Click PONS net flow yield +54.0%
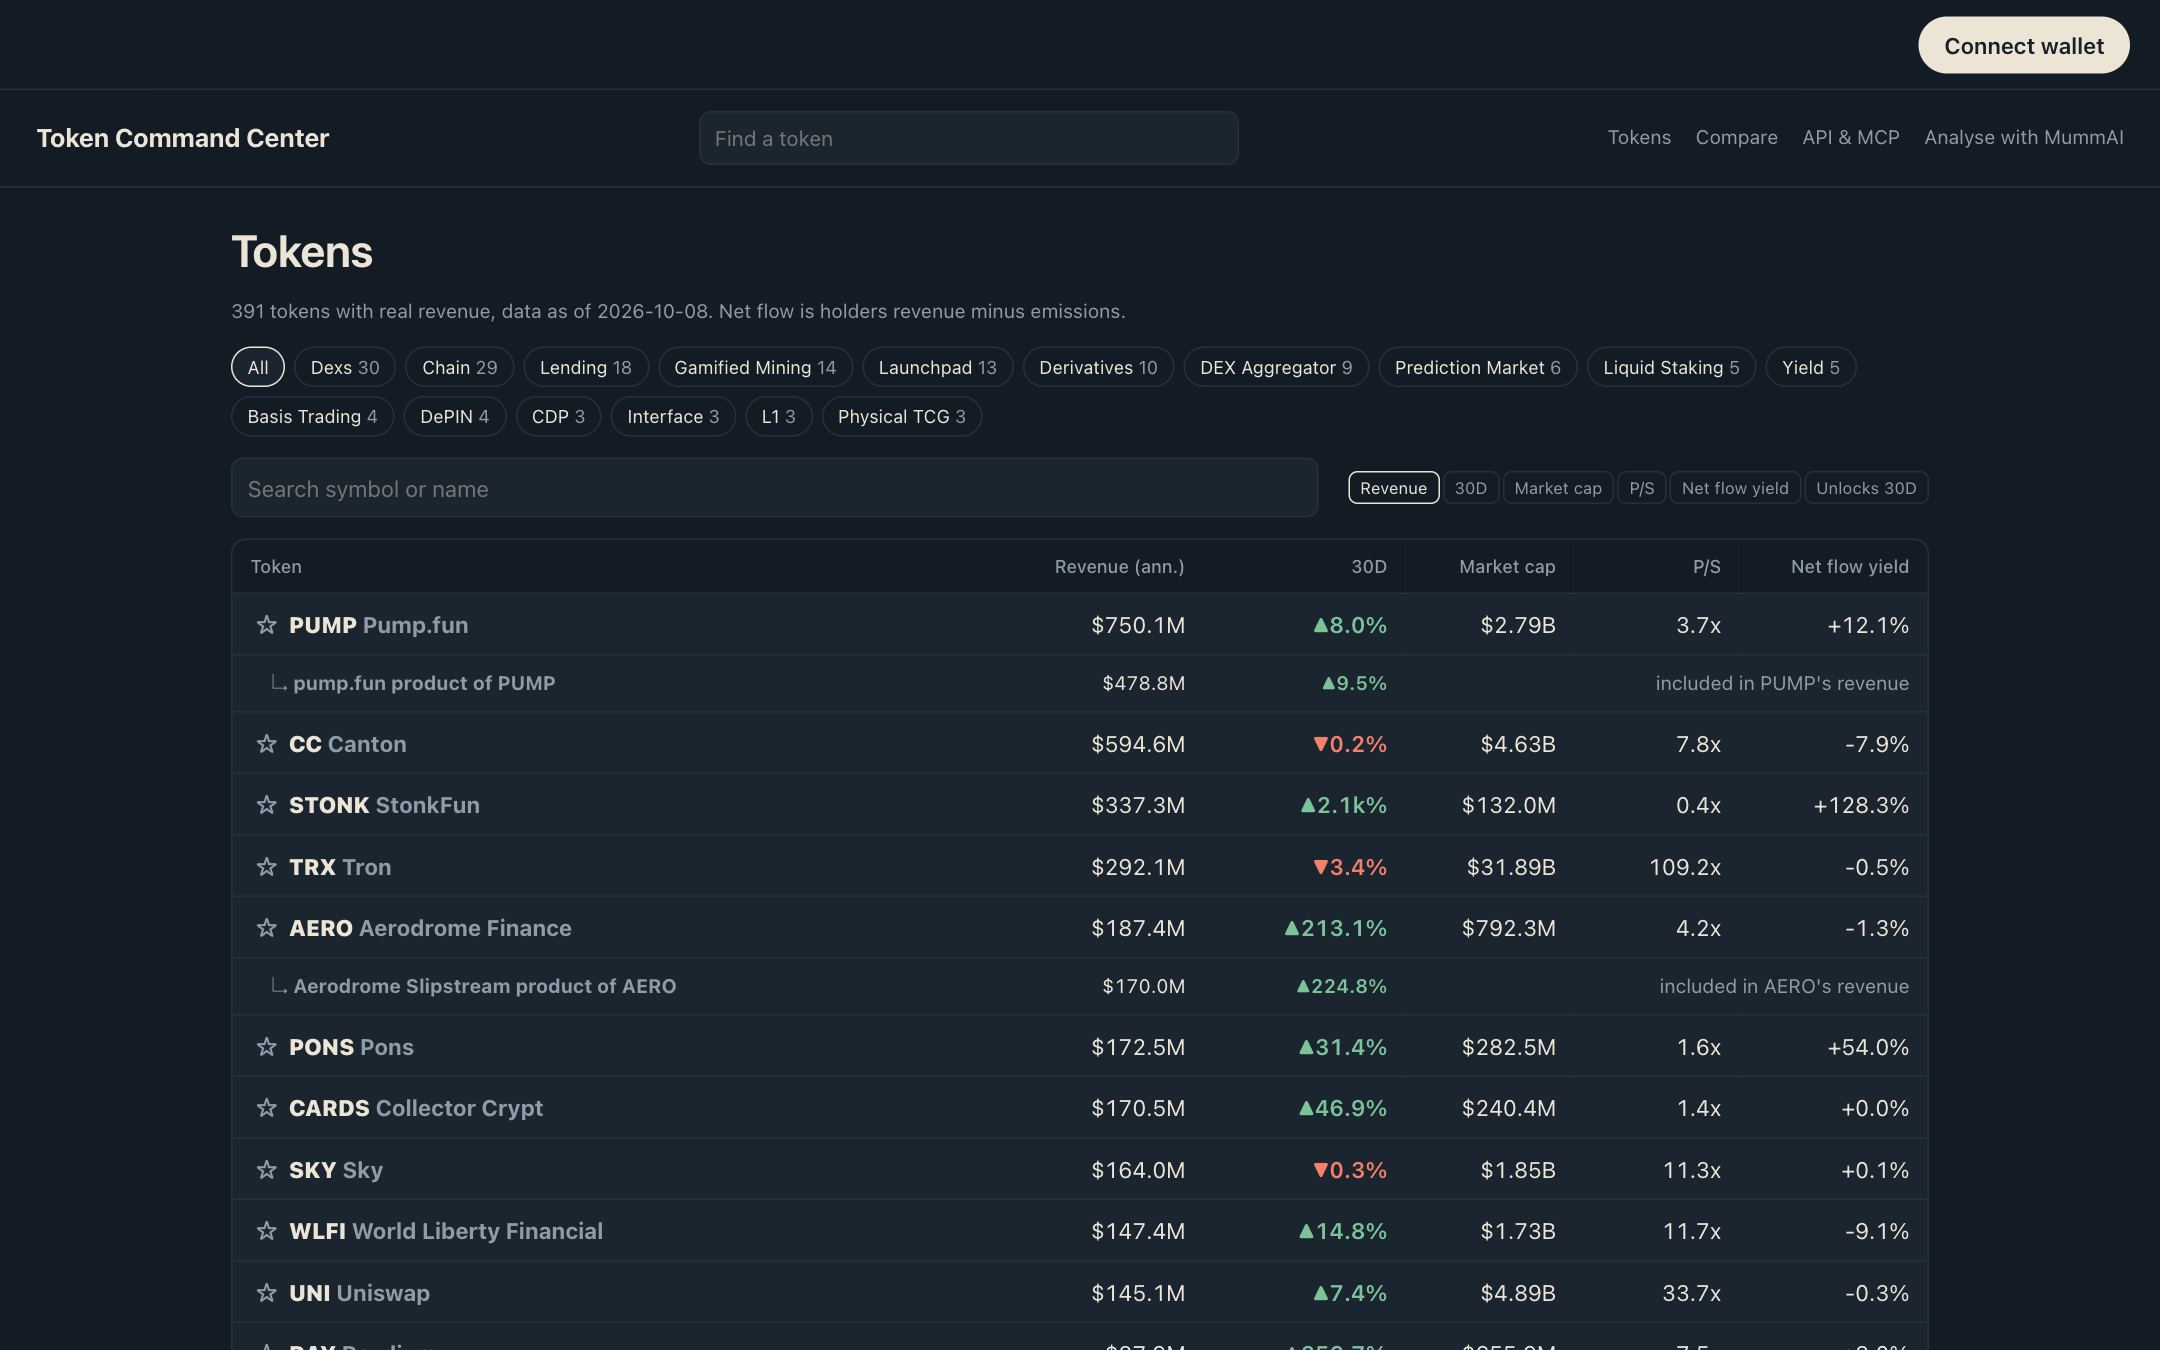The height and width of the screenshot is (1350, 2160). 1868,1047
